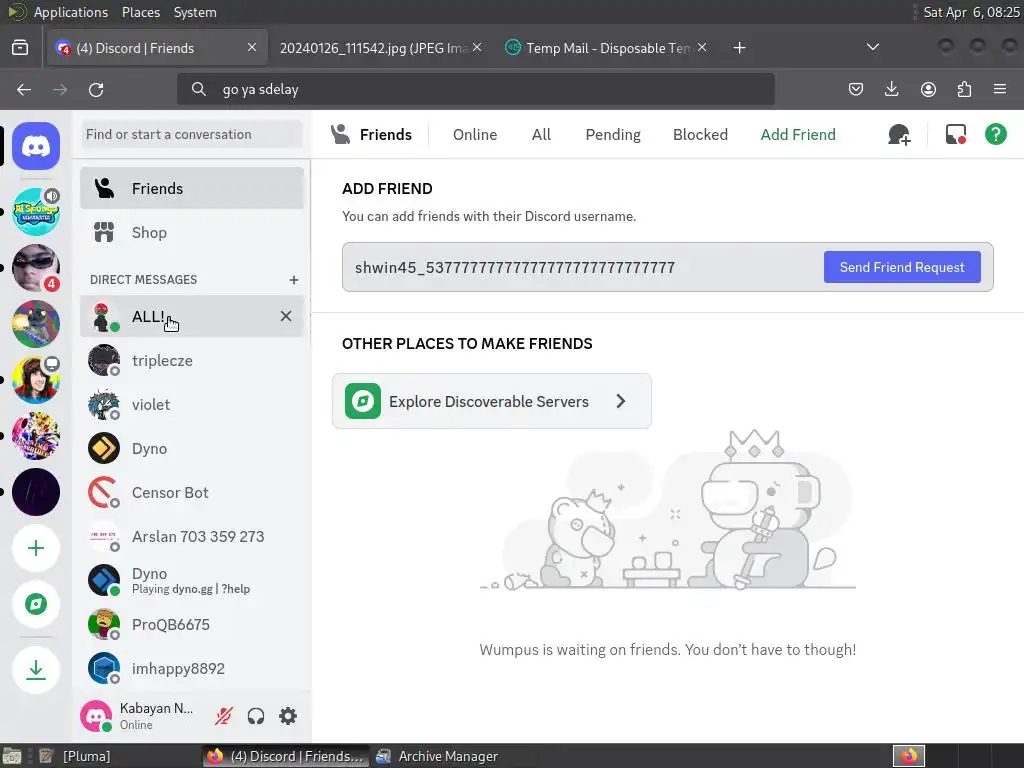Click the Kabayan N... user avatar
1024x768 pixels.
(96, 716)
